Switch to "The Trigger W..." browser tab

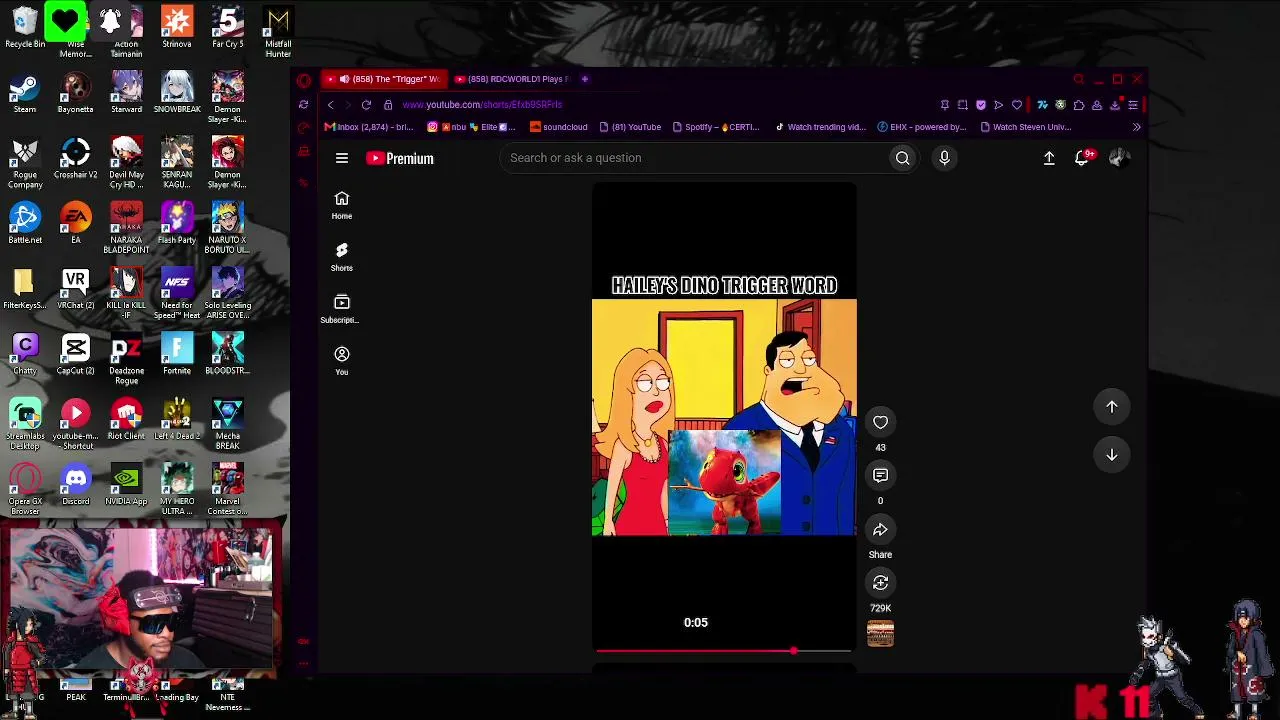tap(385, 79)
